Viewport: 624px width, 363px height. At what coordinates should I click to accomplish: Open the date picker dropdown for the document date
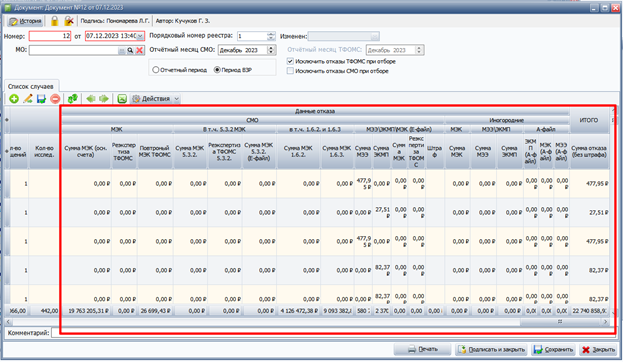[x=140, y=36]
